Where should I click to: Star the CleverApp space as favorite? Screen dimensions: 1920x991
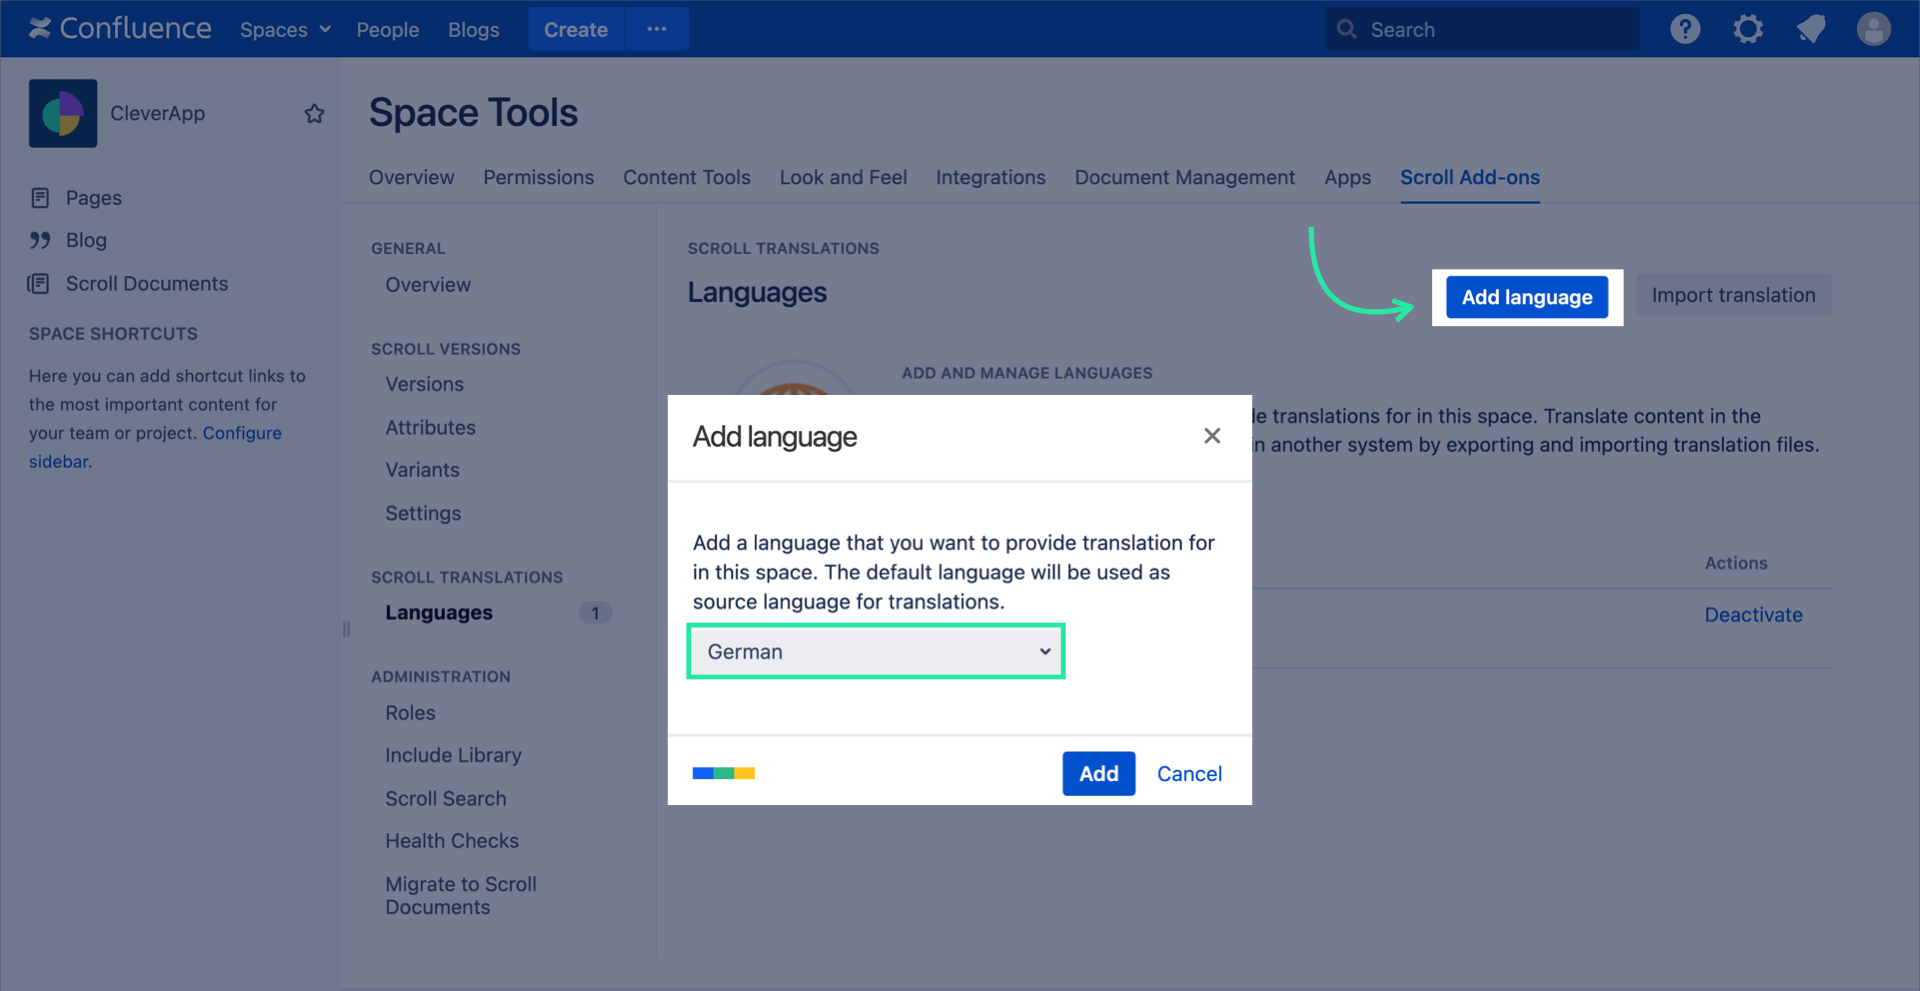pos(314,114)
